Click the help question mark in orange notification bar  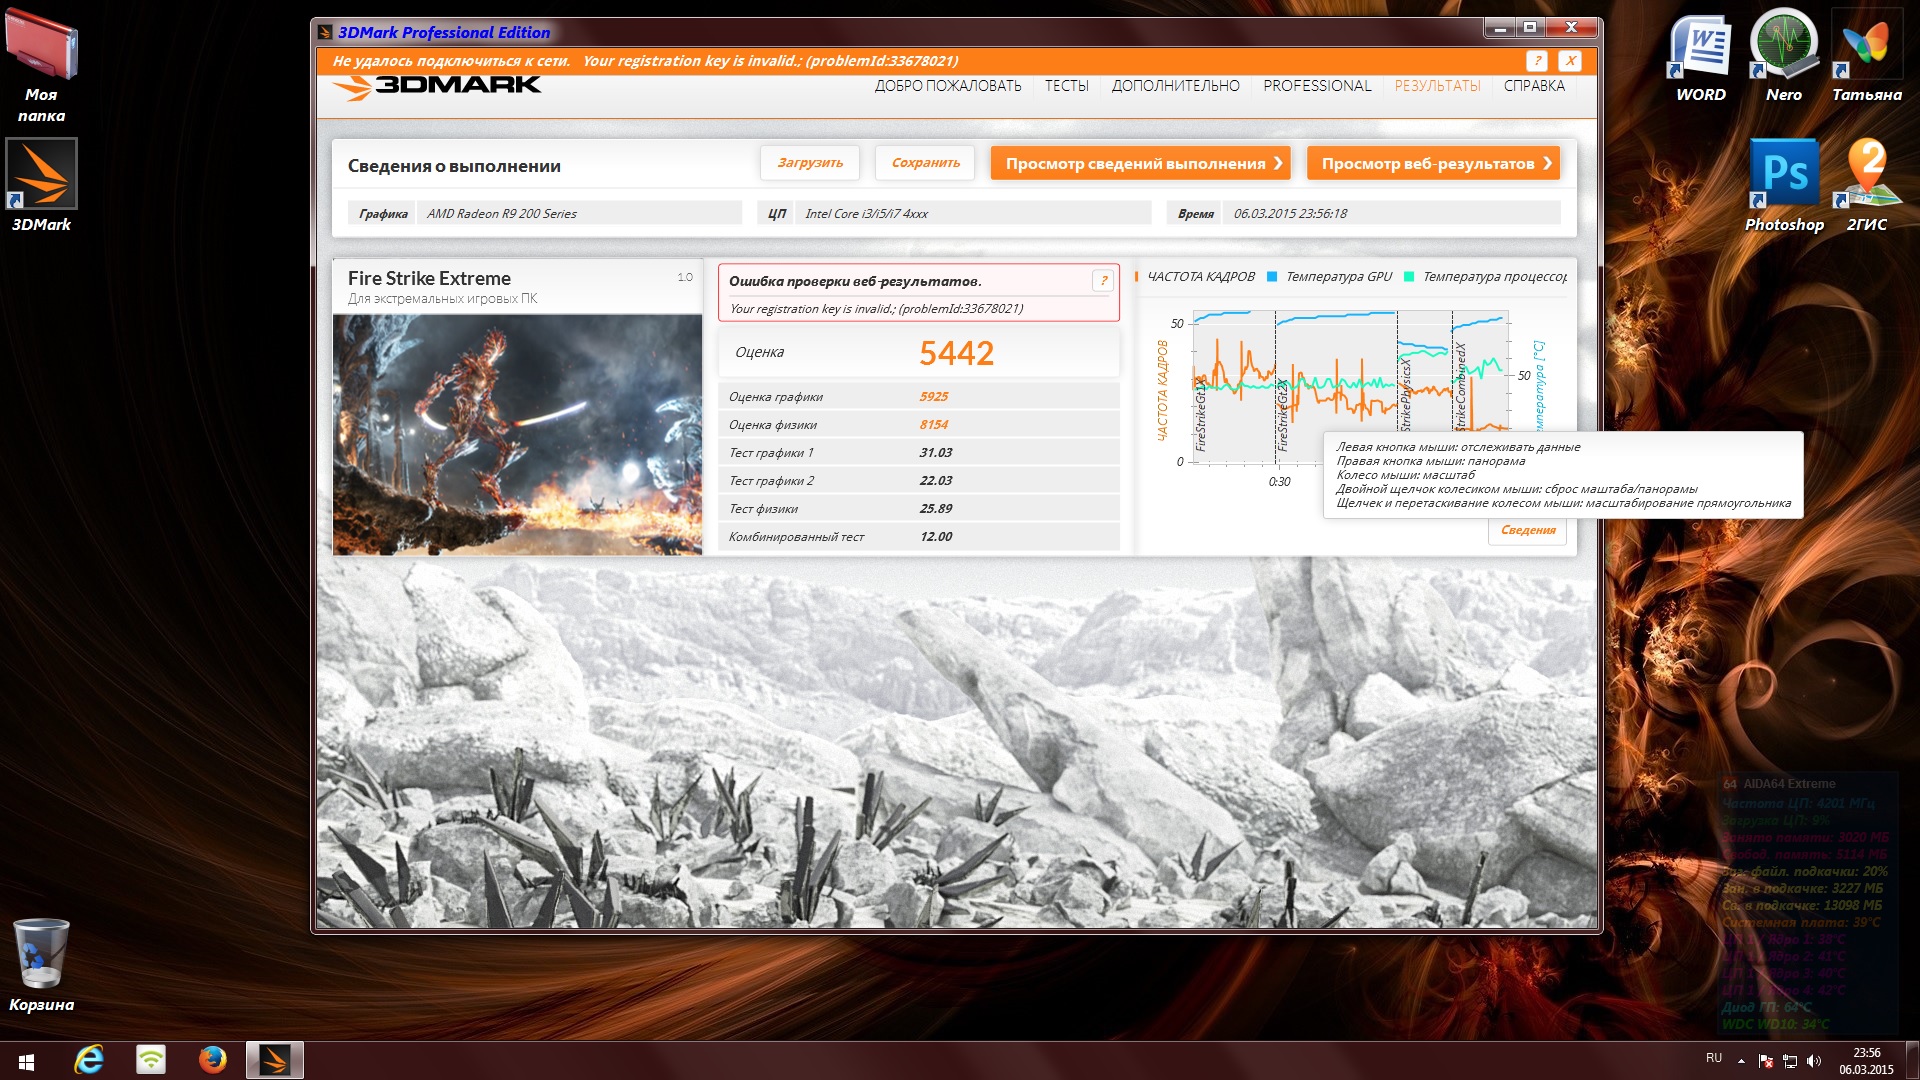click(x=1537, y=61)
